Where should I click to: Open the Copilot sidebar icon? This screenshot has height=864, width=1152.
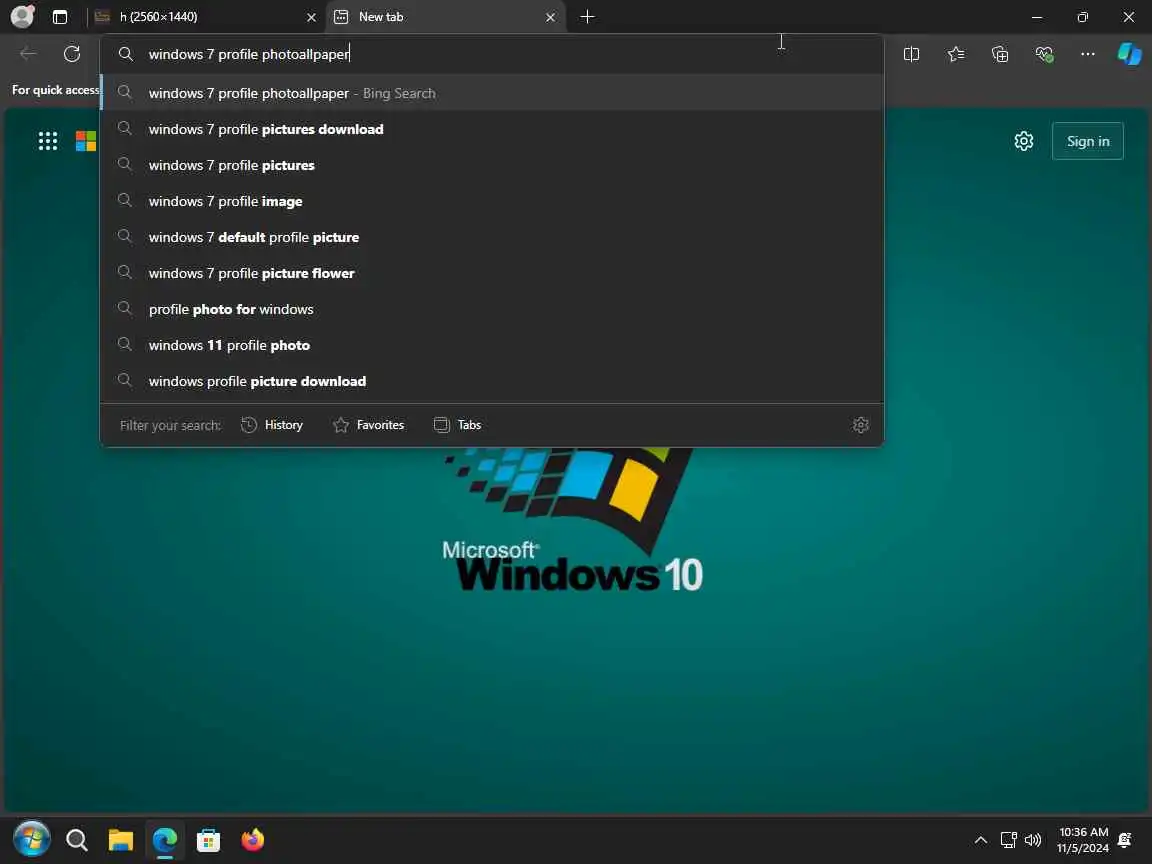[1129, 54]
